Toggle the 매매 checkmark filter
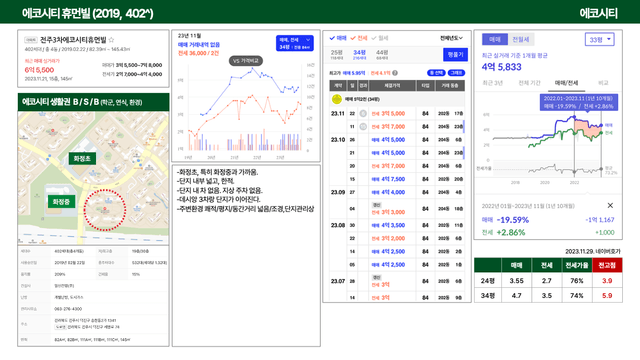Image resolution: width=640 pixels, height=360 pixels. point(338,38)
